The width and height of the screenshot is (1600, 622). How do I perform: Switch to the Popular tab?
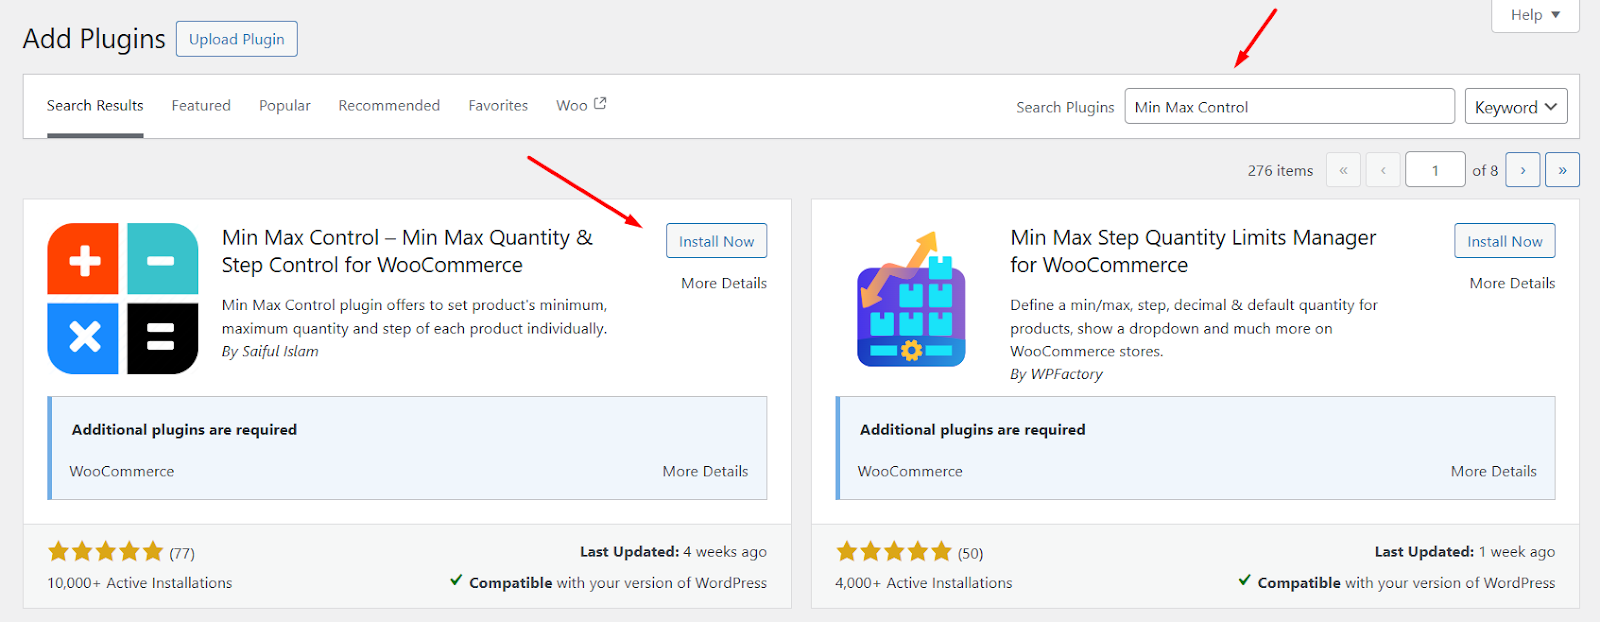(x=285, y=105)
